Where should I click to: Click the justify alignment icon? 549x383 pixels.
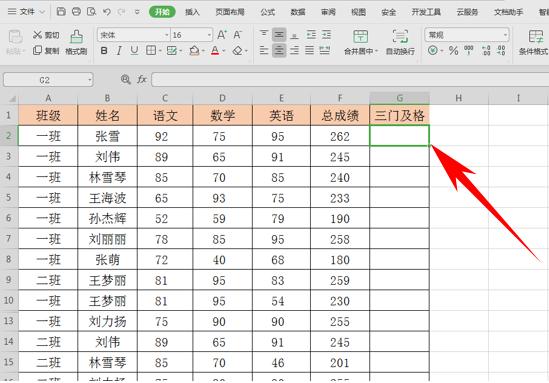click(310, 50)
